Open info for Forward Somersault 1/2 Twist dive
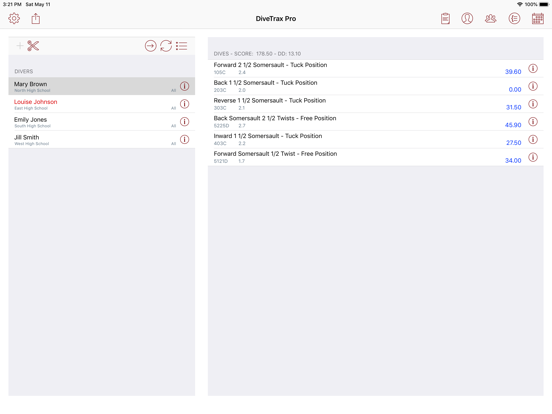Screen dimensions: 552x414 pyautogui.click(x=533, y=157)
